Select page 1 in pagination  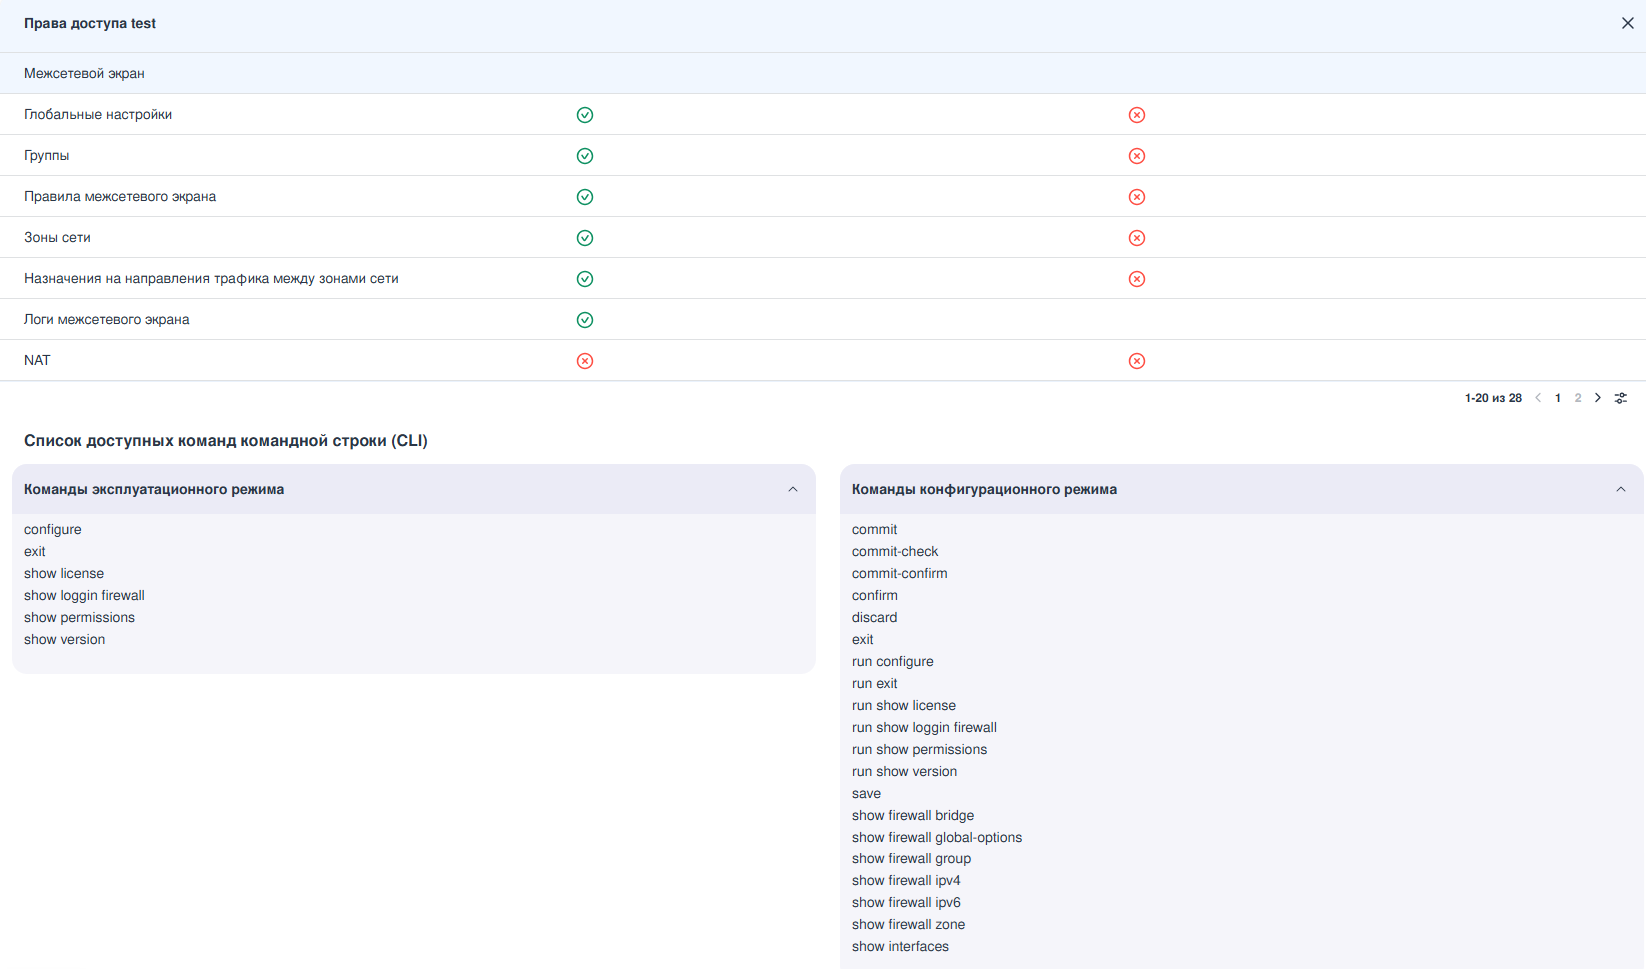coord(1558,398)
